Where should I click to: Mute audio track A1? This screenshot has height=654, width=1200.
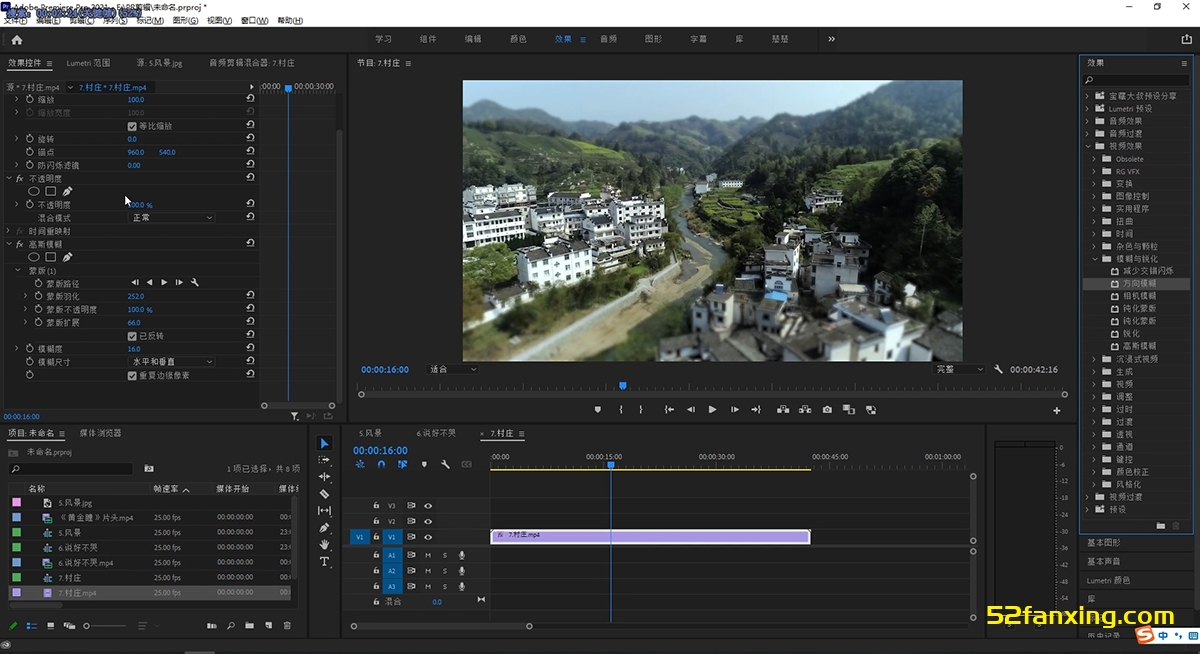(x=428, y=555)
